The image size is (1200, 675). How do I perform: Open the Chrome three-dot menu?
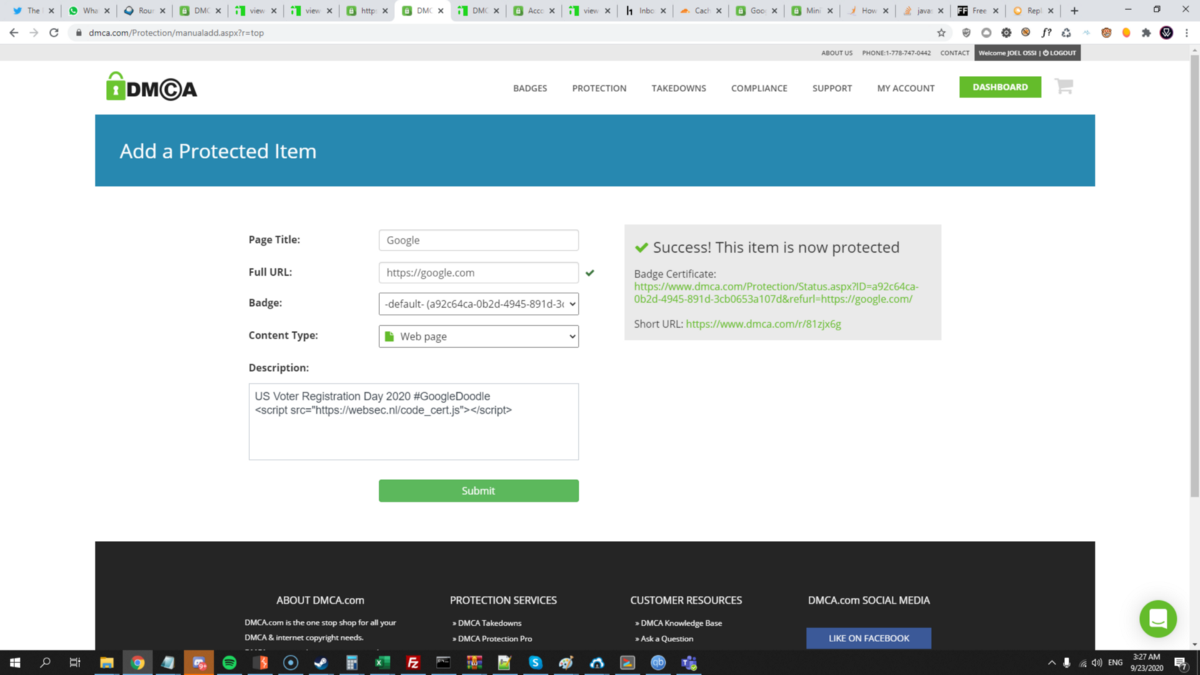tap(1187, 33)
